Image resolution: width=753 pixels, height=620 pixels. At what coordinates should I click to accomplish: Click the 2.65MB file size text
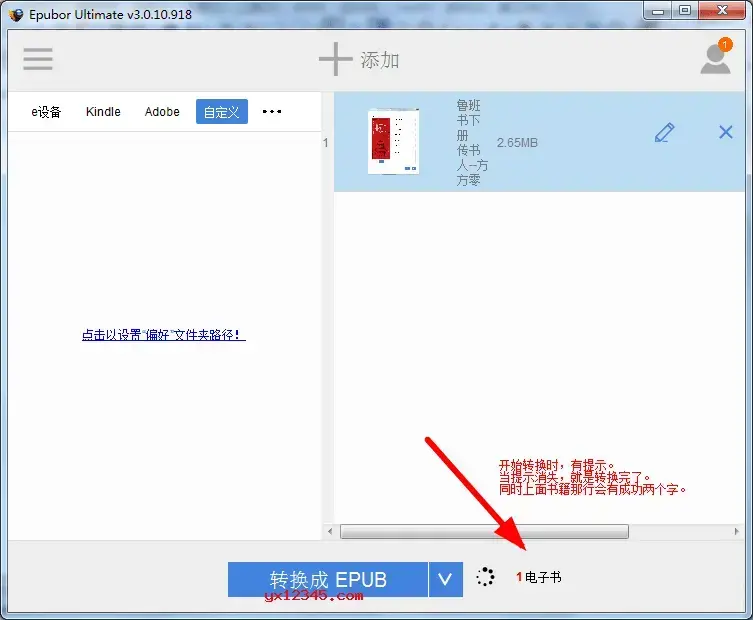517,143
